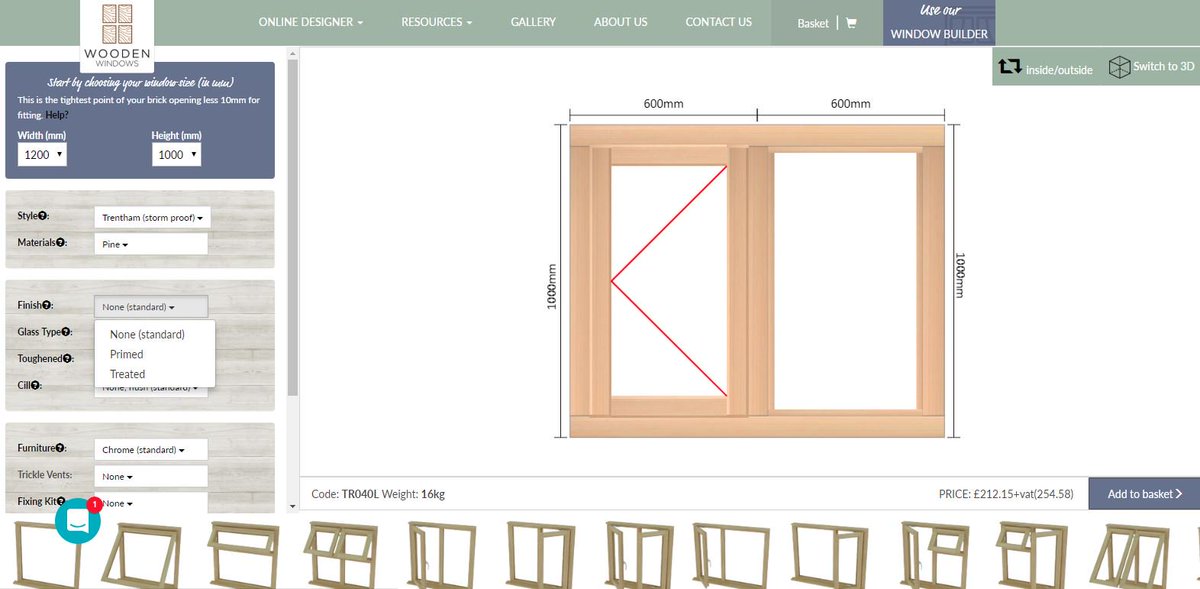Open the Height (mm) dropdown showing 1000
This screenshot has height=589, width=1200.
pyautogui.click(x=177, y=155)
